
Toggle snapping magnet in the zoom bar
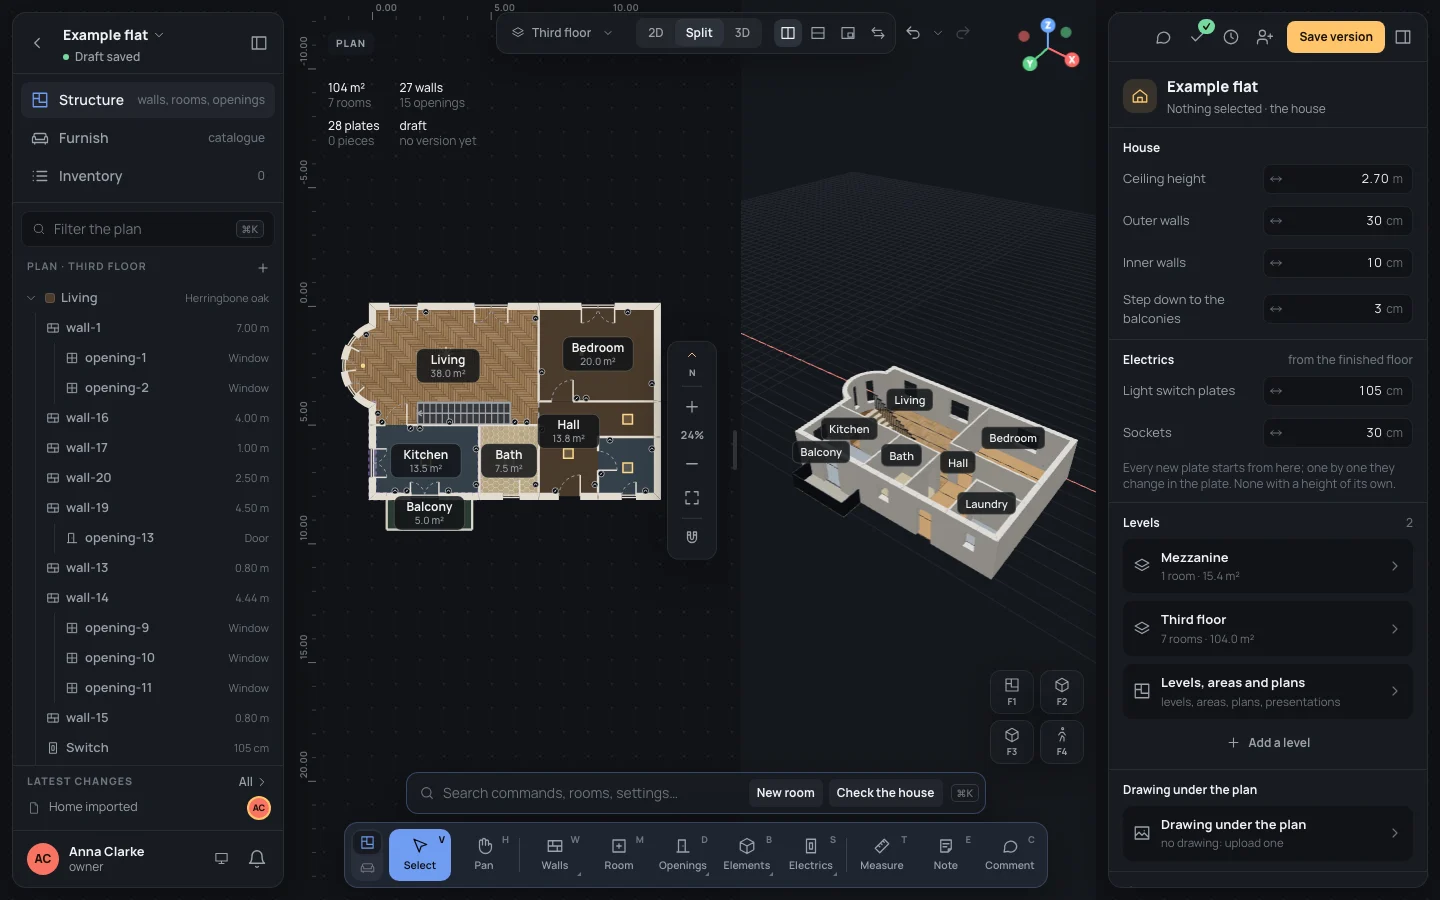tap(692, 537)
